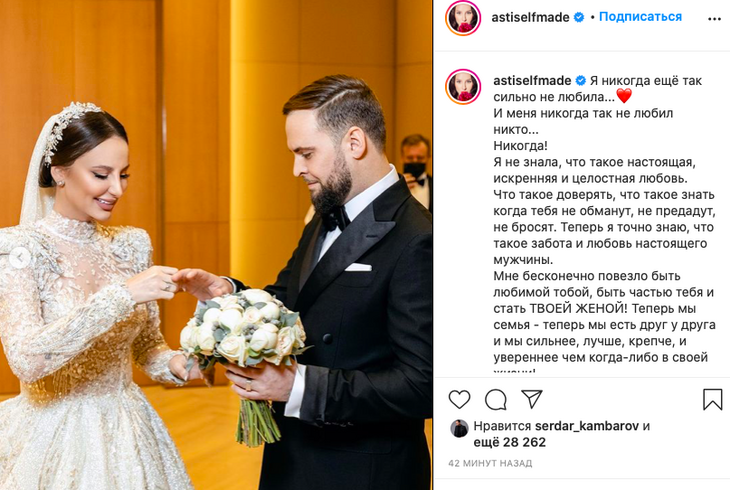The width and height of the screenshot is (730, 490).
Task: Click the caption profile avatar
Action: [463, 87]
